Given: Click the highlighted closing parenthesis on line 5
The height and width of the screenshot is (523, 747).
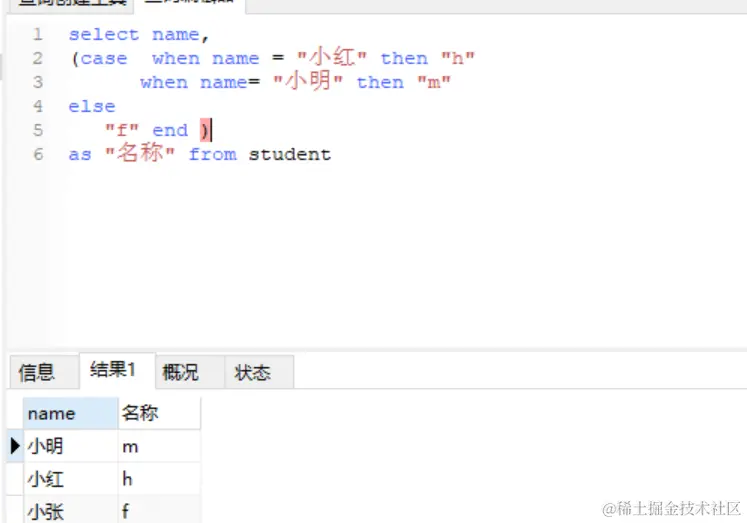Looking at the screenshot, I should coord(205,130).
